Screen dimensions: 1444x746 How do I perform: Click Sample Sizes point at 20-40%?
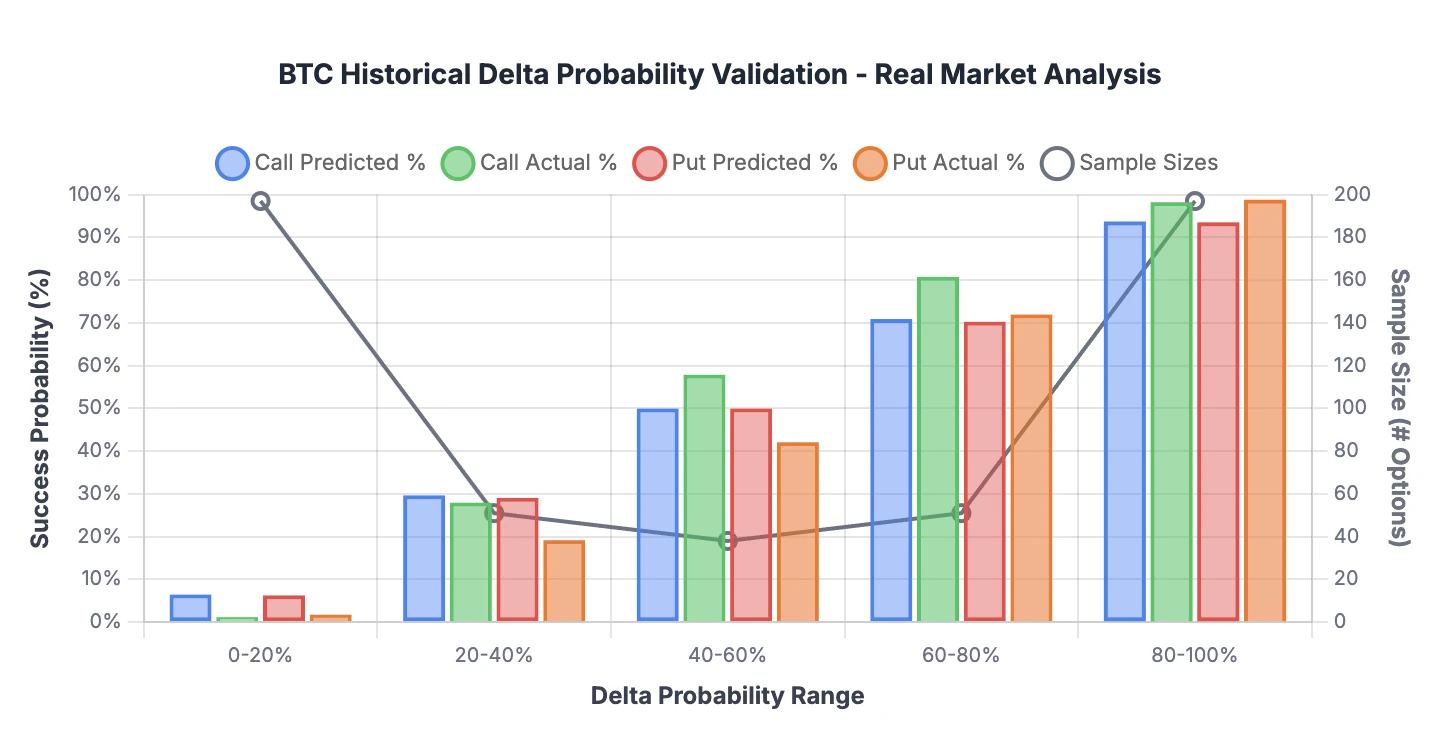pos(494,513)
